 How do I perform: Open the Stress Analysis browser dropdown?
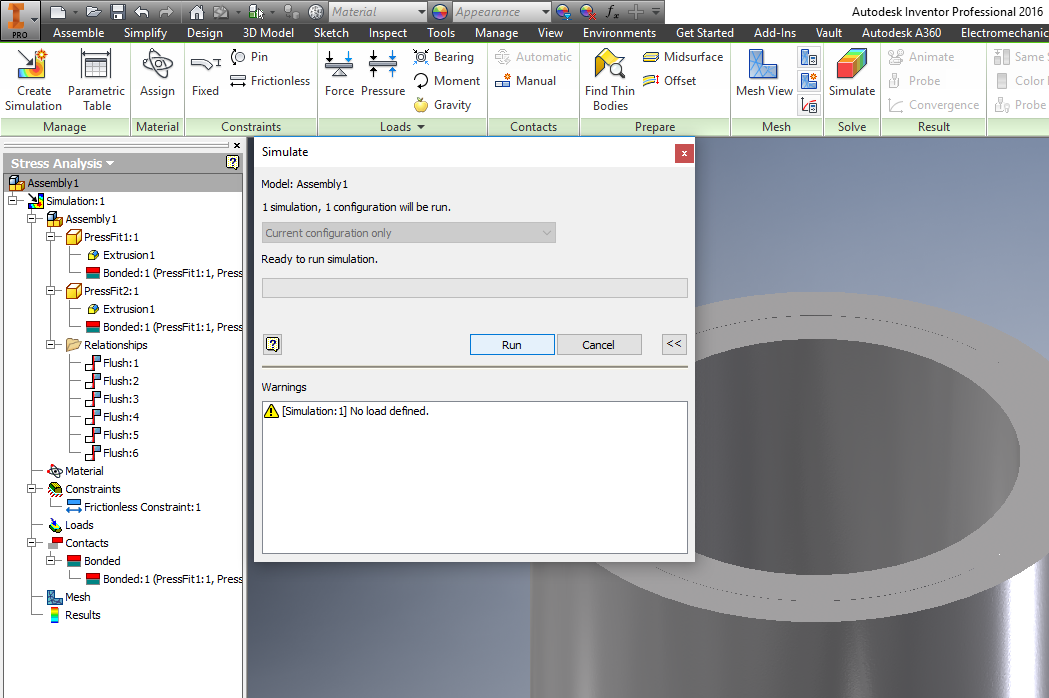110,163
